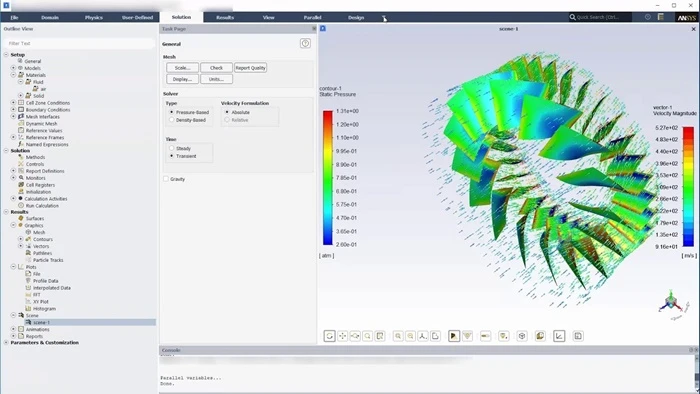Open the help icon in General task page

pos(305,43)
